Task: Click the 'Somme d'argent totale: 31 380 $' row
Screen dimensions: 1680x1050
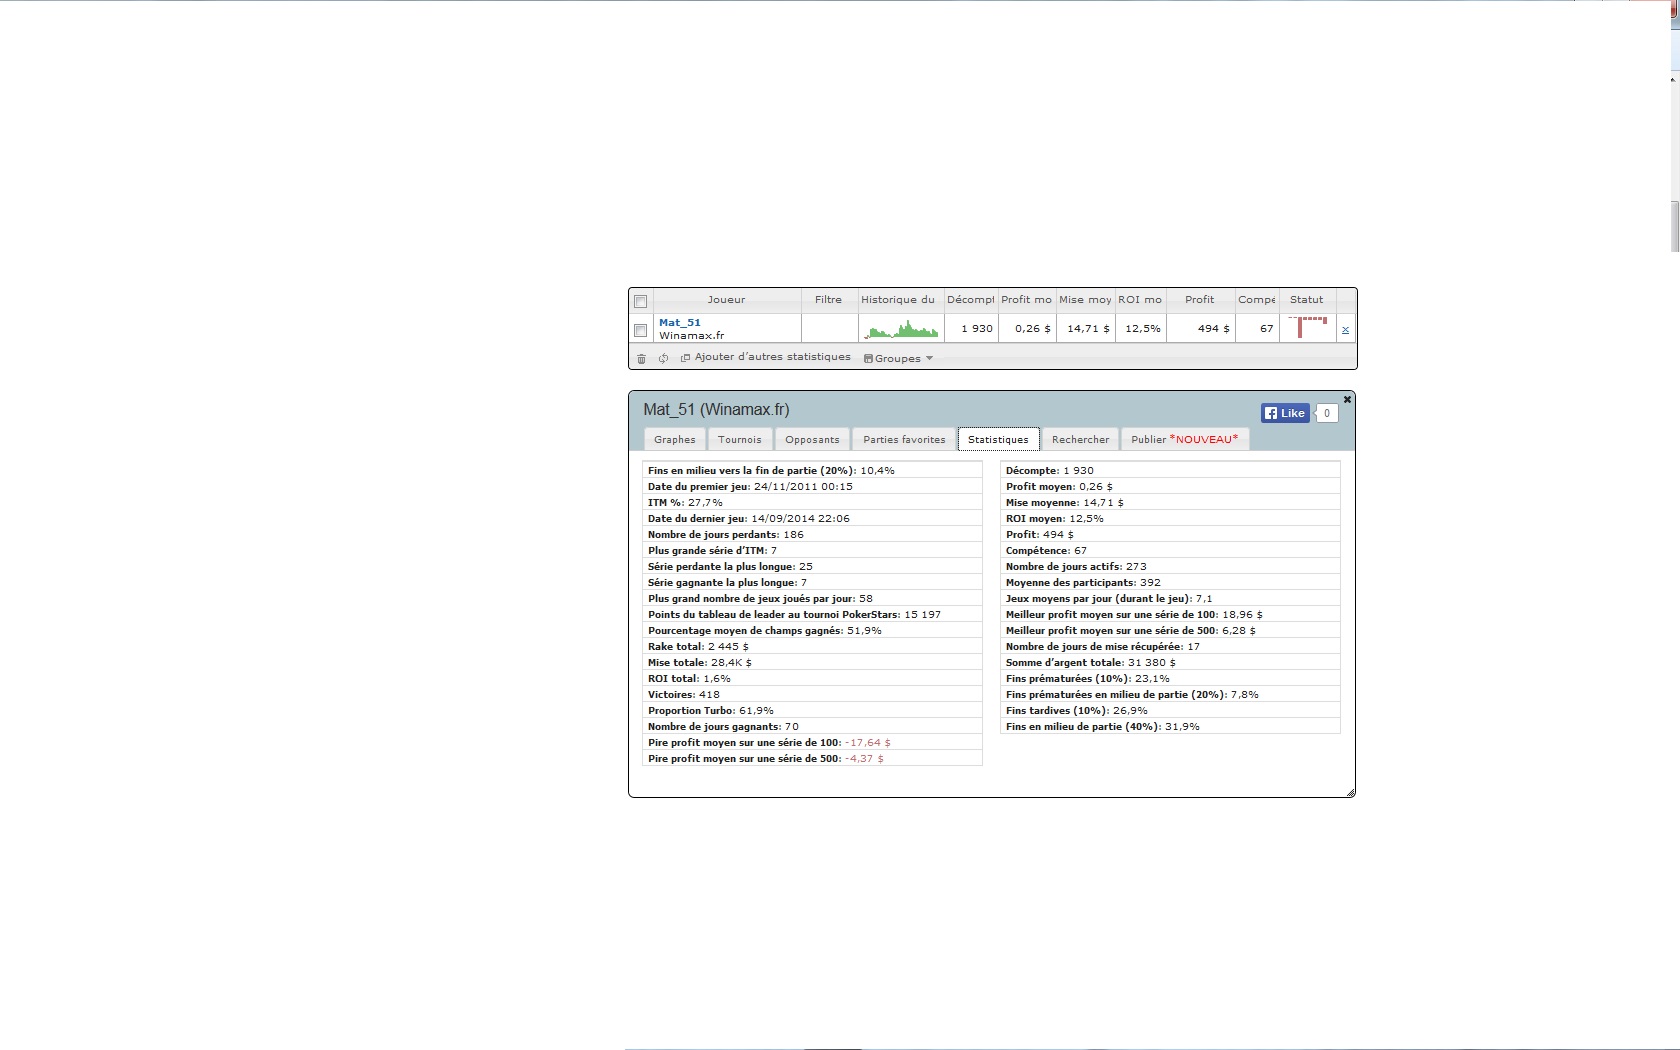Action: [1170, 663]
